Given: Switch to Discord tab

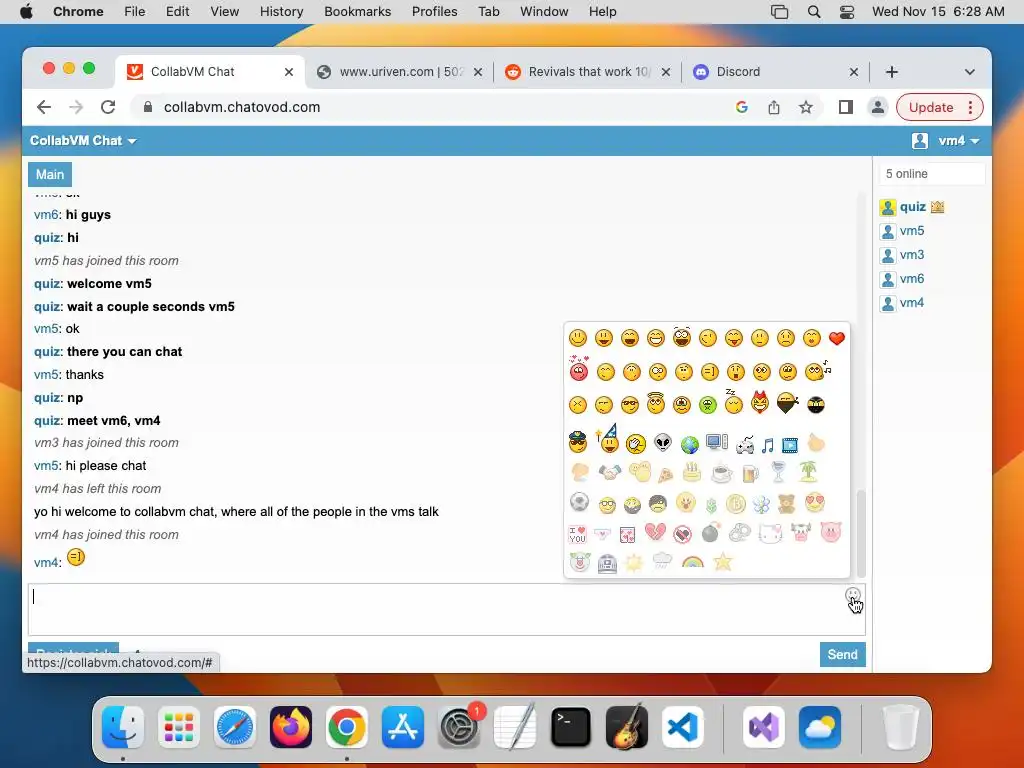Looking at the screenshot, I should click(774, 72).
